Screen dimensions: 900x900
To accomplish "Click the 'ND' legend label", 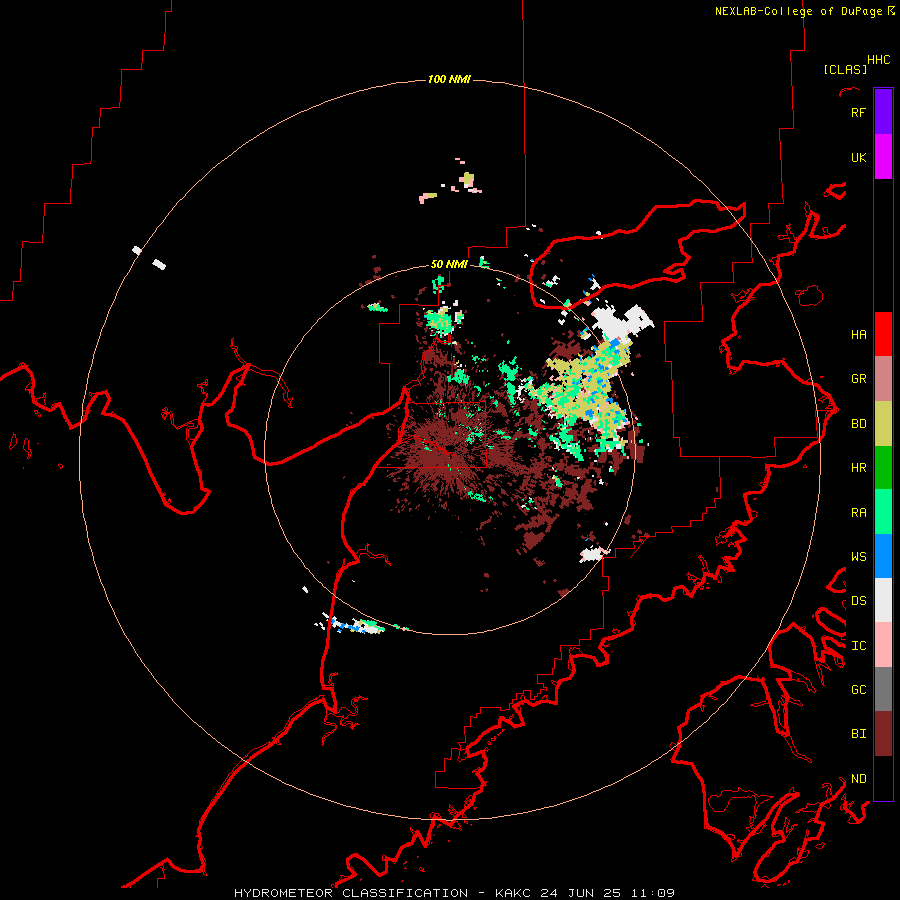I will pyautogui.click(x=858, y=779).
